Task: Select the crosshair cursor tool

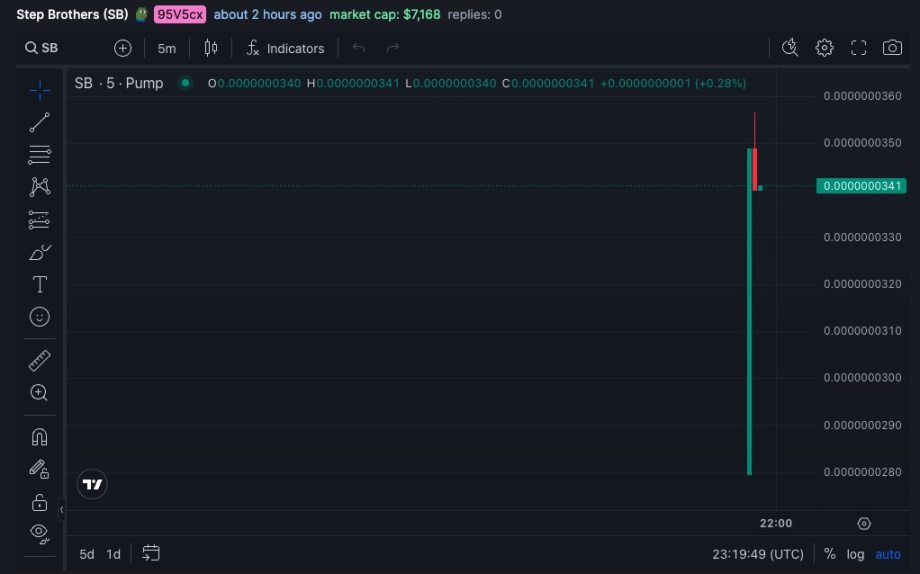Action: click(40, 91)
